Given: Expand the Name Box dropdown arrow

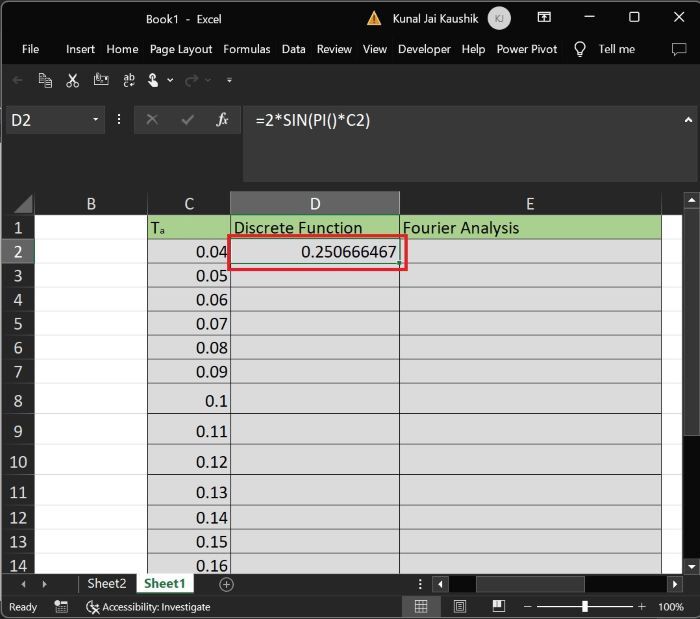Looking at the screenshot, I should point(97,120).
